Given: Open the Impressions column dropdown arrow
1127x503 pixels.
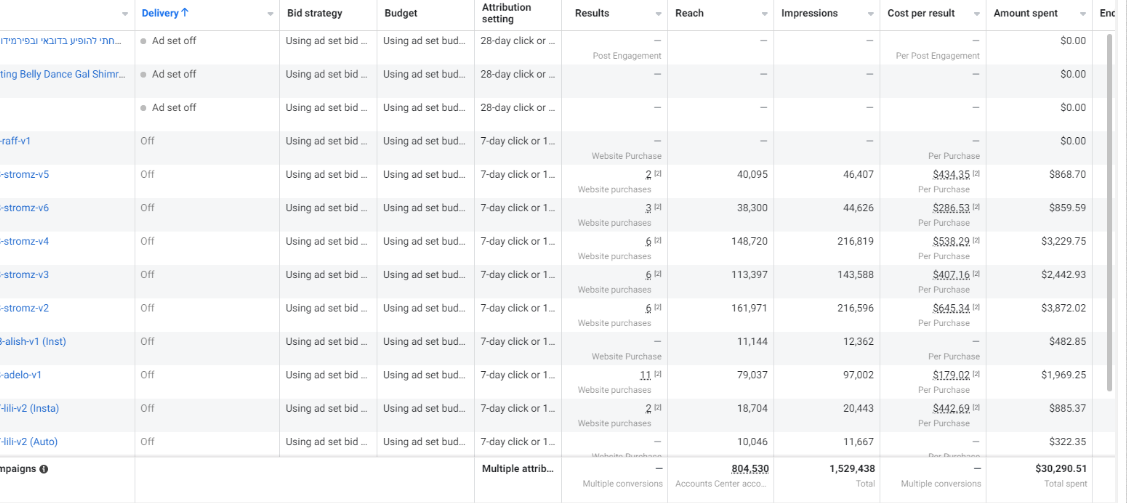Looking at the screenshot, I should click(x=870, y=14).
